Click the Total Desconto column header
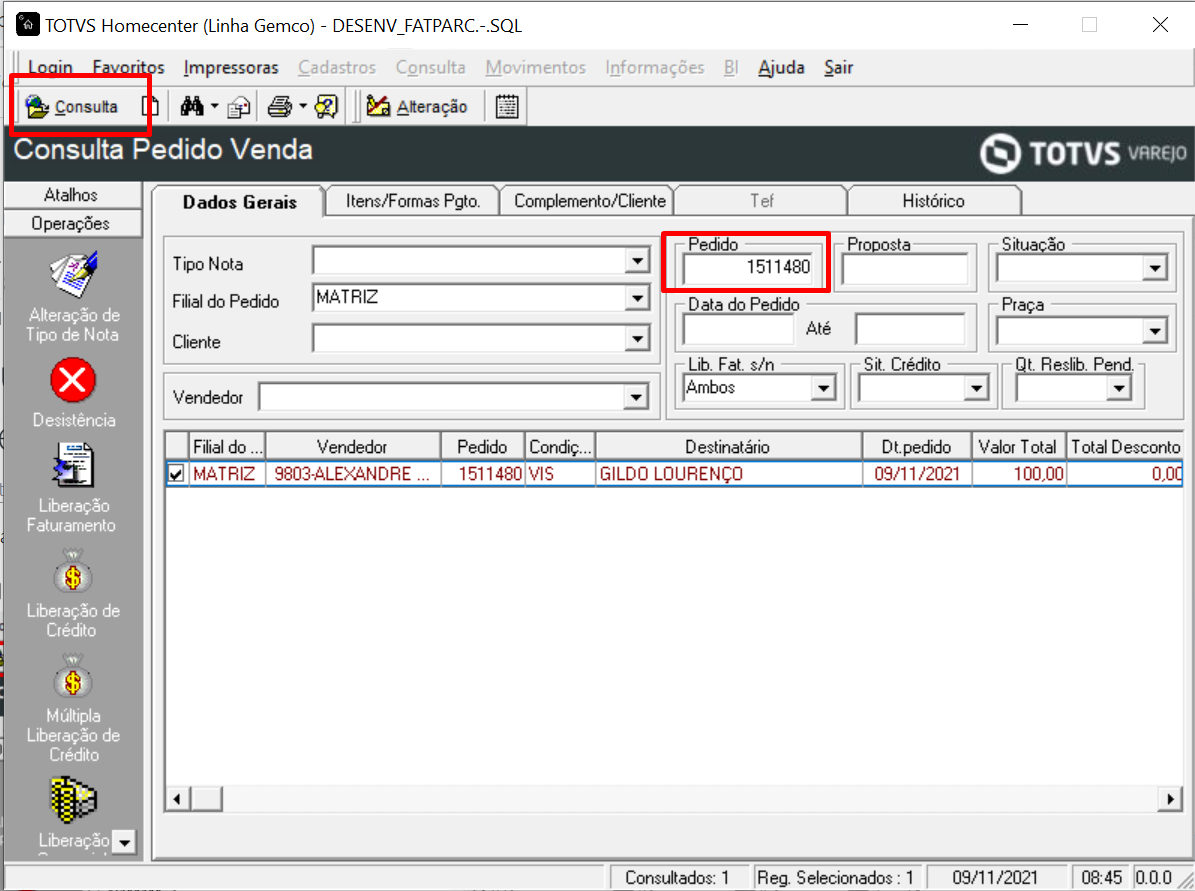This screenshot has height=891, width=1195. pos(1125,447)
